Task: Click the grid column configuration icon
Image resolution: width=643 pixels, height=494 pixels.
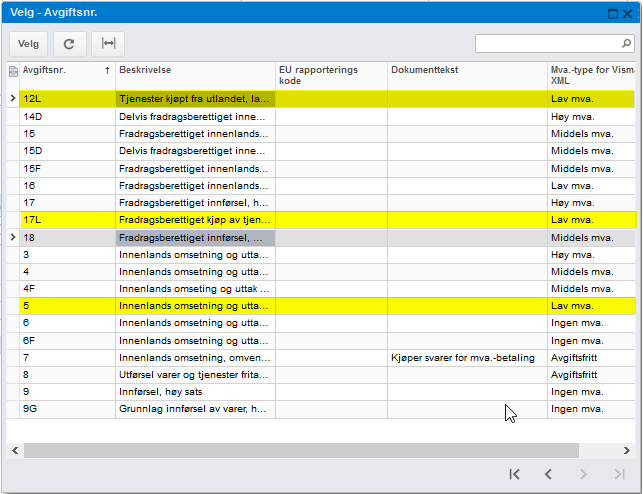Action: click(x=13, y=71)
